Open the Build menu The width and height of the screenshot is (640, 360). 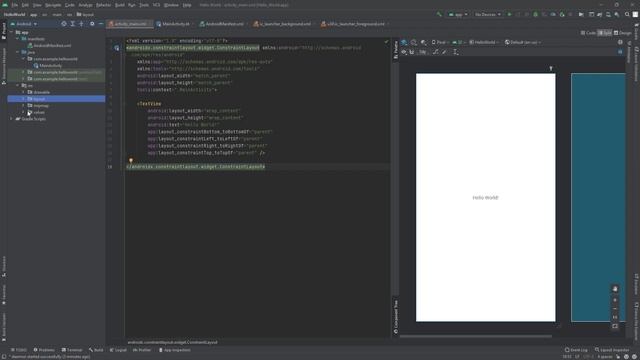point(120,5)
